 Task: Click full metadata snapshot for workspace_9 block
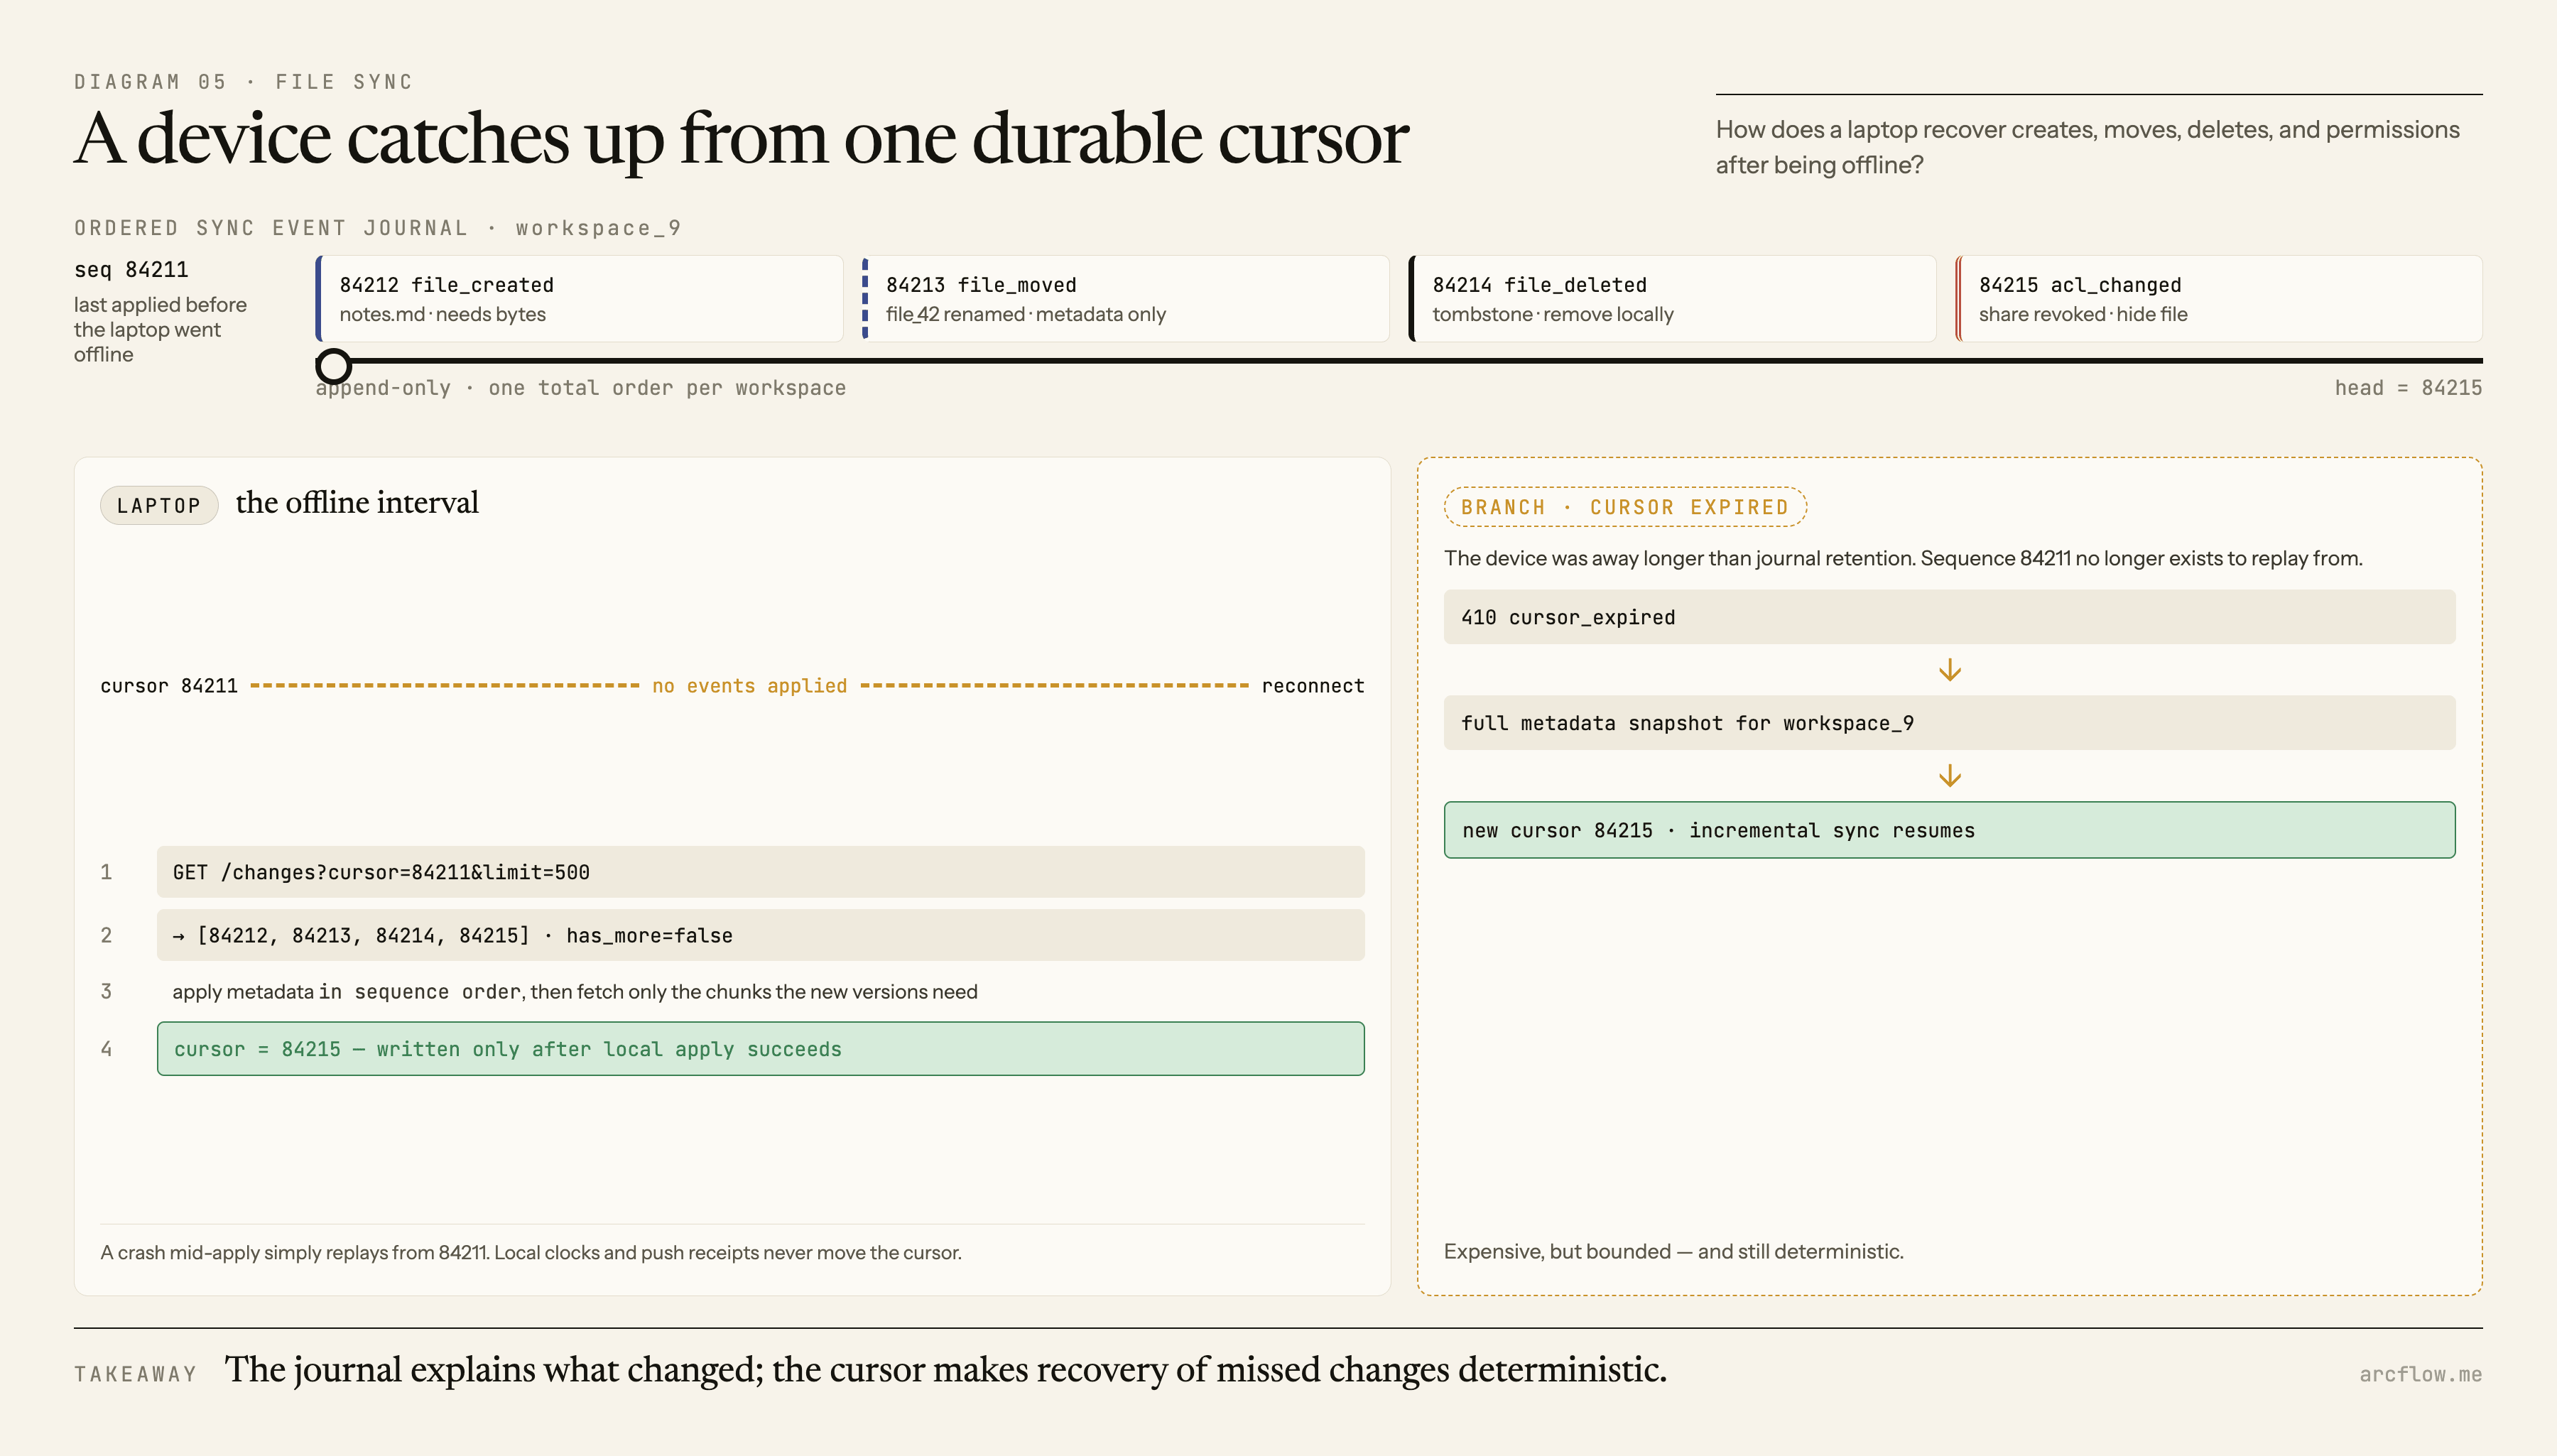[x=1949, y=723]
